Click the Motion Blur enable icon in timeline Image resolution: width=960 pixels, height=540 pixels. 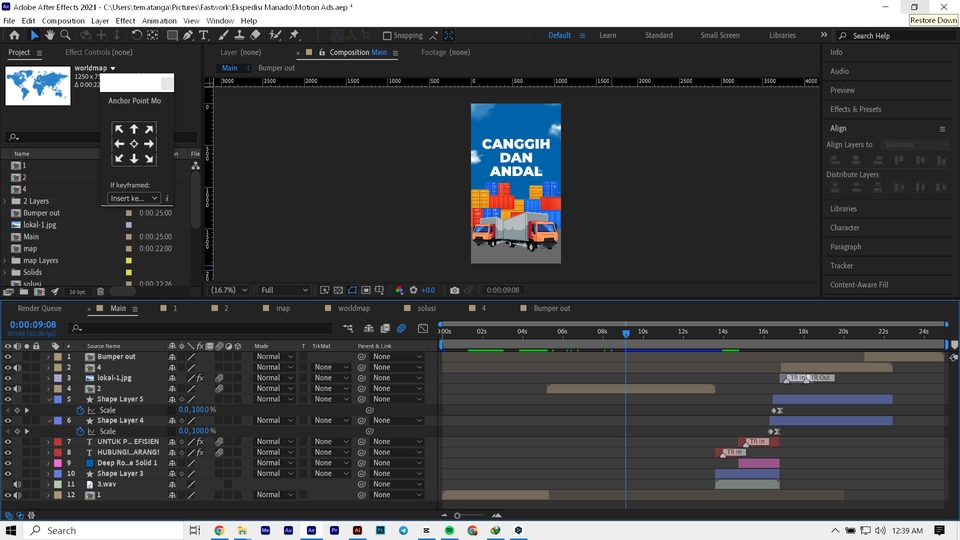pyautogui.click(x=402, y=328)
